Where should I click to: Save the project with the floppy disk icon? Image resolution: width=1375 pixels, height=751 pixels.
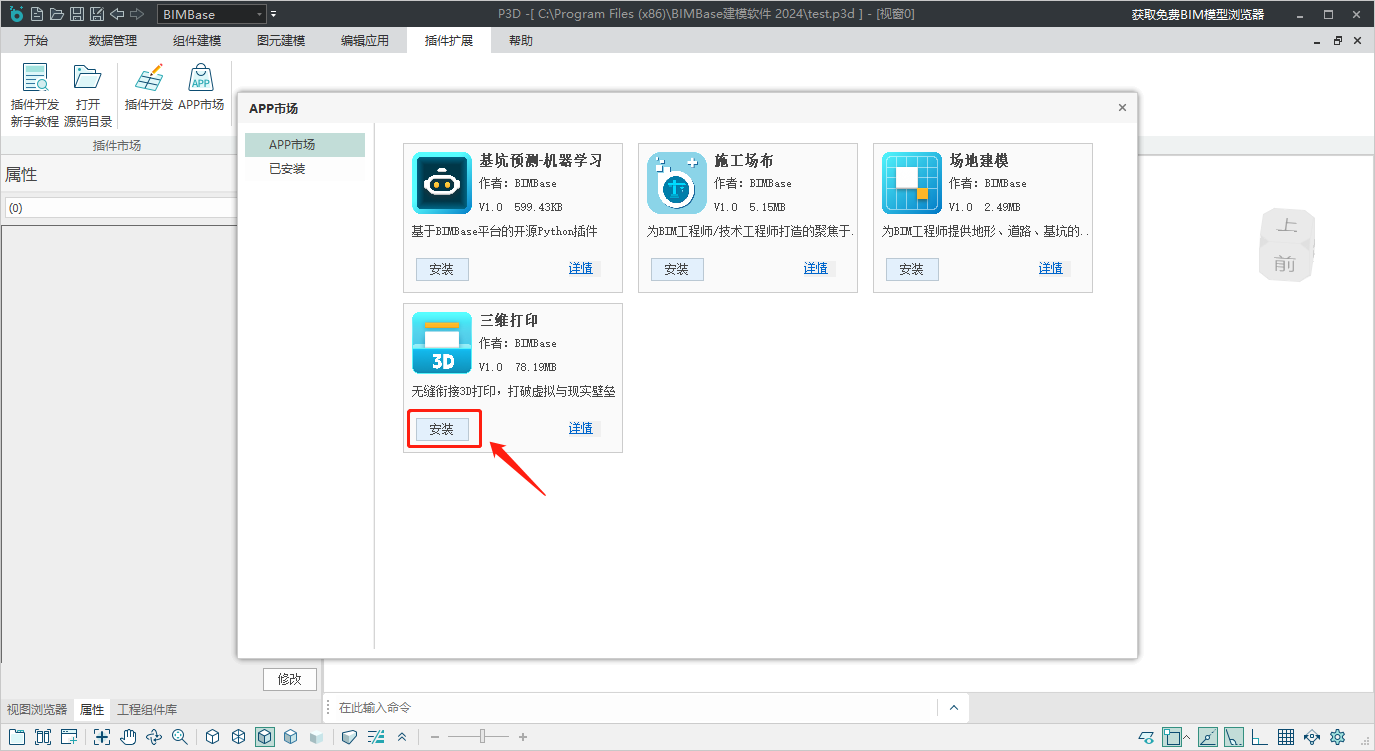tap(76, 14)
